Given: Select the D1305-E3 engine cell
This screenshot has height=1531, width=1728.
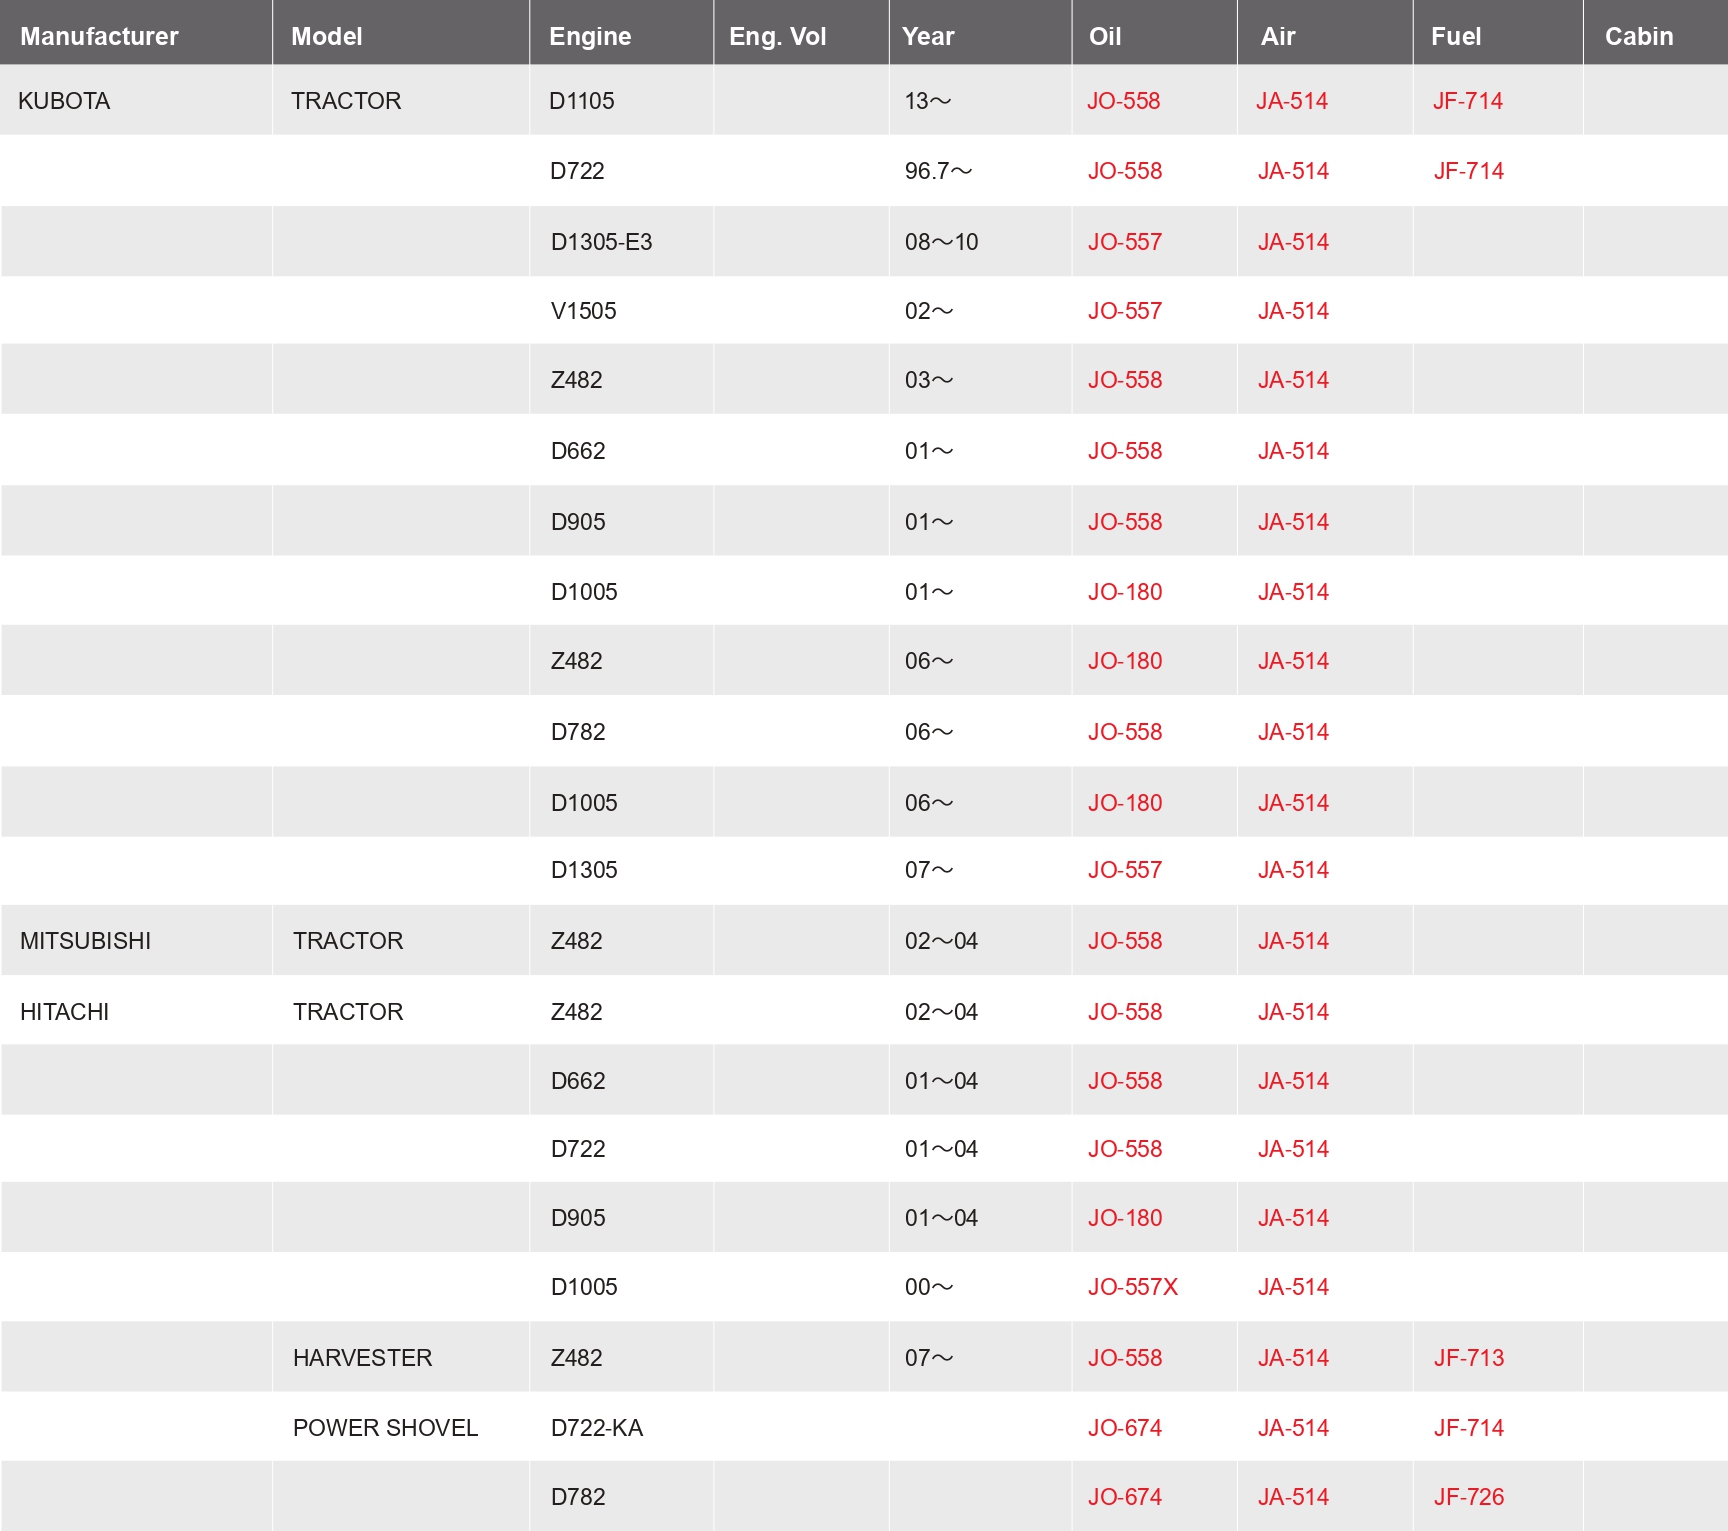Looking at the screenshot, I should 601,242.
